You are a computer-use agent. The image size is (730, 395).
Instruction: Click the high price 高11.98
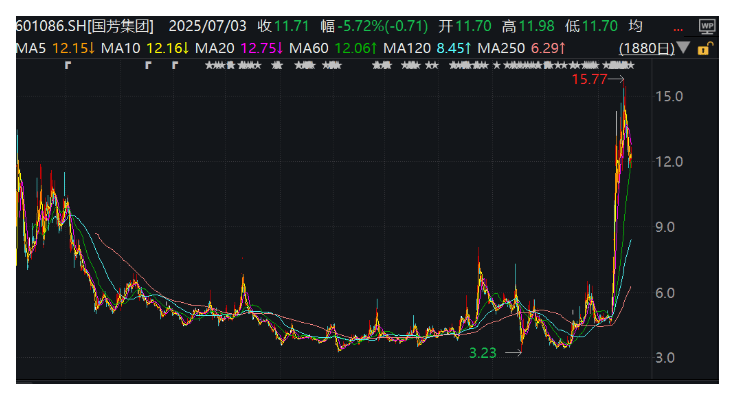pos(528,26)
